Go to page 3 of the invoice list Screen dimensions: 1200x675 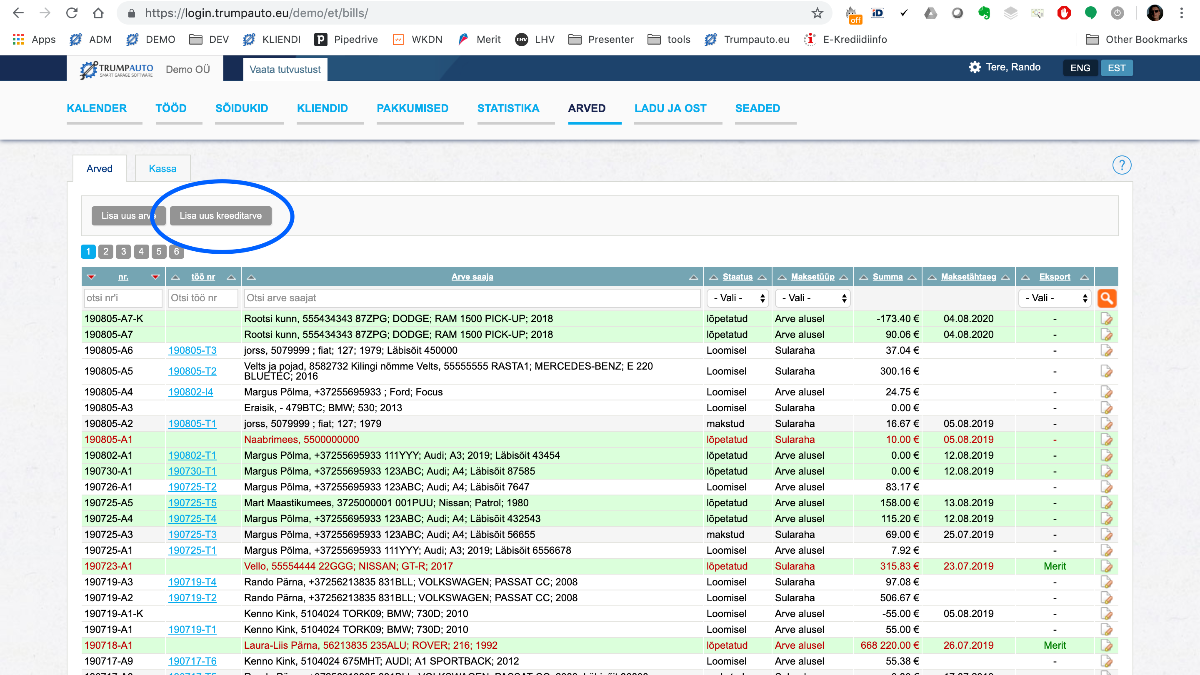pyautogui.click(x=124, y=252)
